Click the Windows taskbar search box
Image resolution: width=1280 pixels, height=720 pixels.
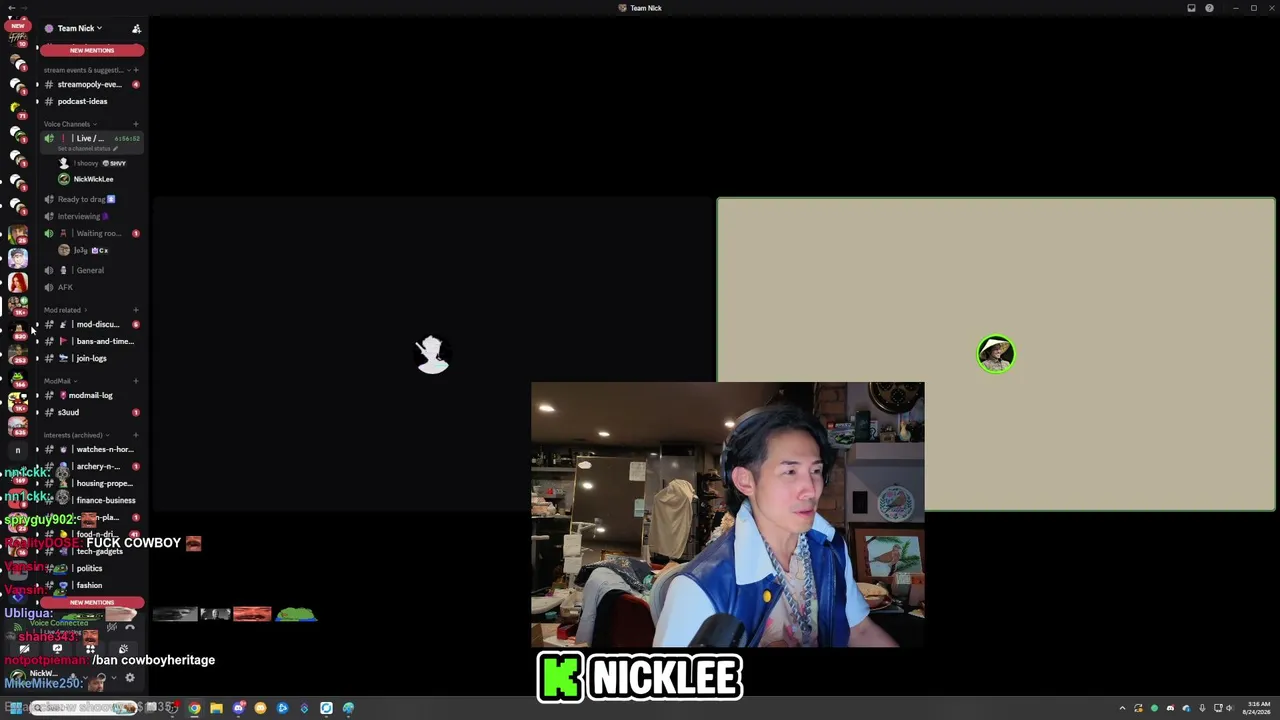[x=84, y=708]
